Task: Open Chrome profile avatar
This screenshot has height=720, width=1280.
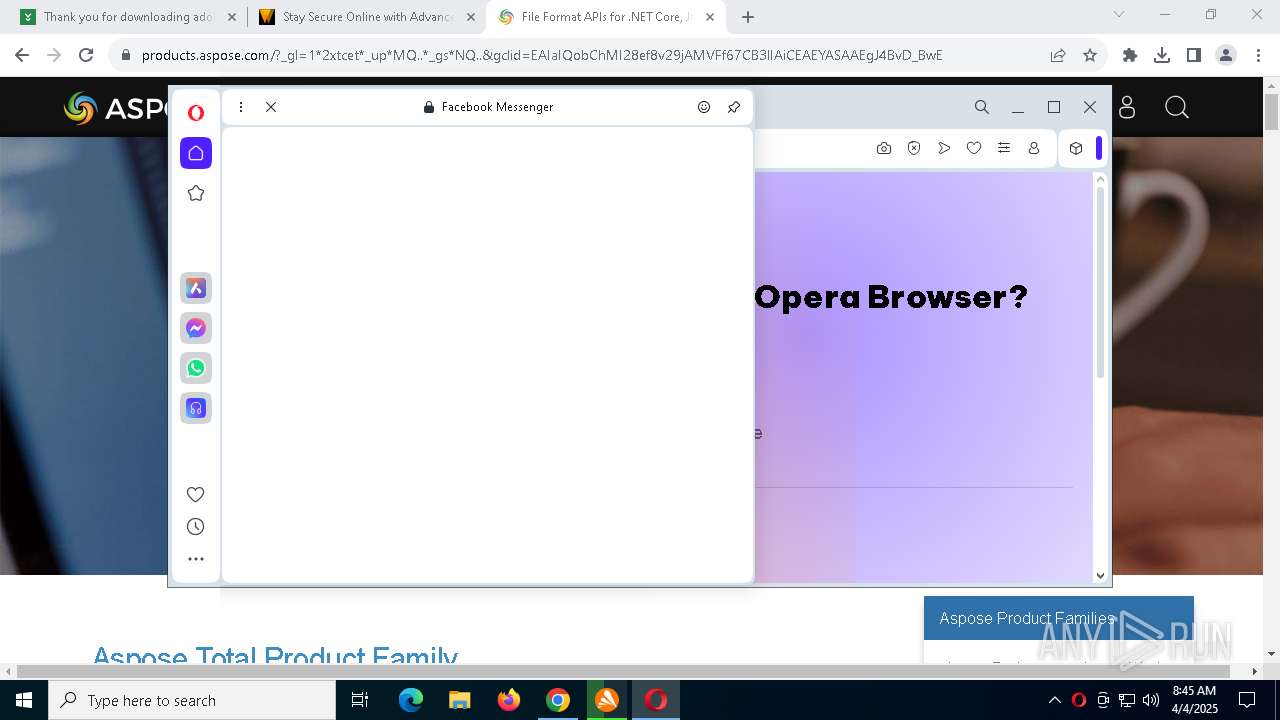Action: coord(1226,55)
